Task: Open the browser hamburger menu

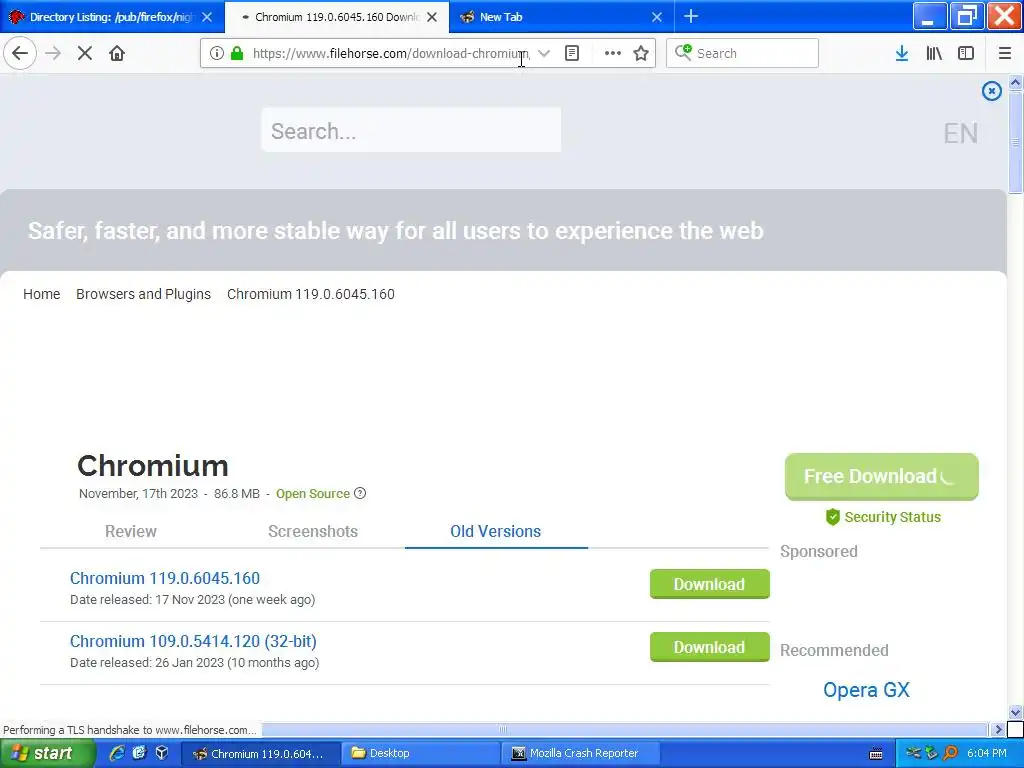Action: tap(1005, 54)
